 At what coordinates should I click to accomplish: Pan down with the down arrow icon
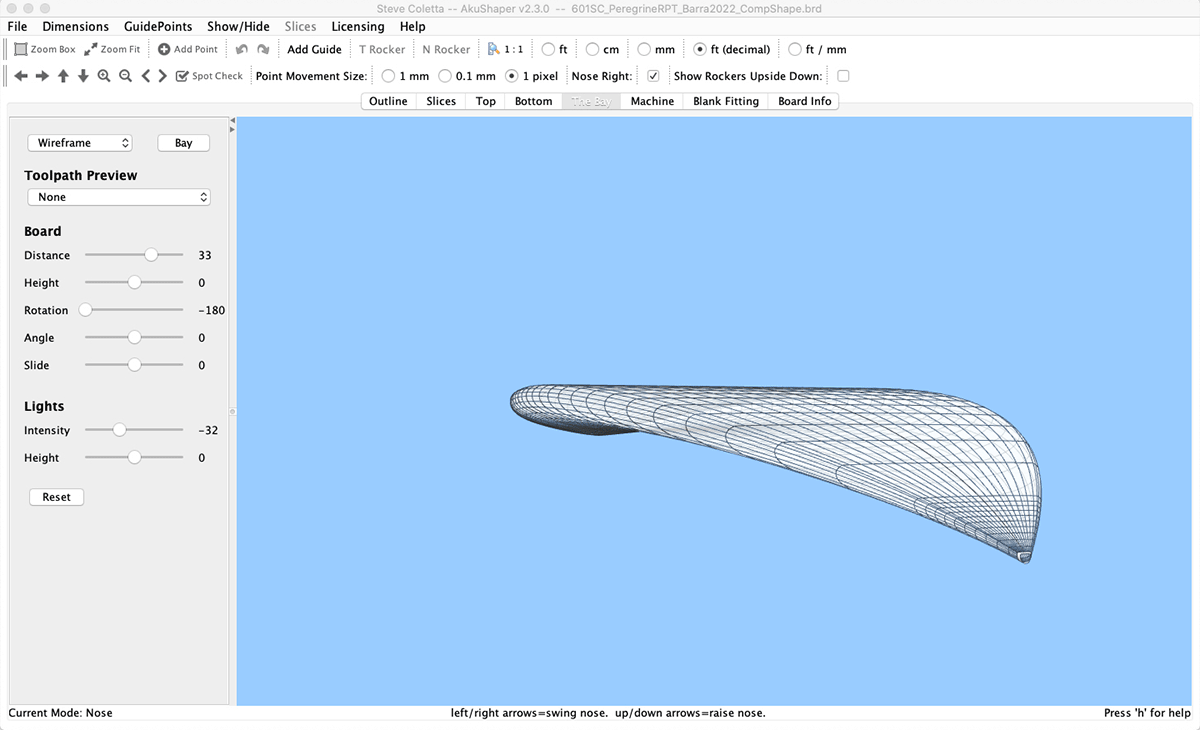pyautogui.click(x=83, y=76)
